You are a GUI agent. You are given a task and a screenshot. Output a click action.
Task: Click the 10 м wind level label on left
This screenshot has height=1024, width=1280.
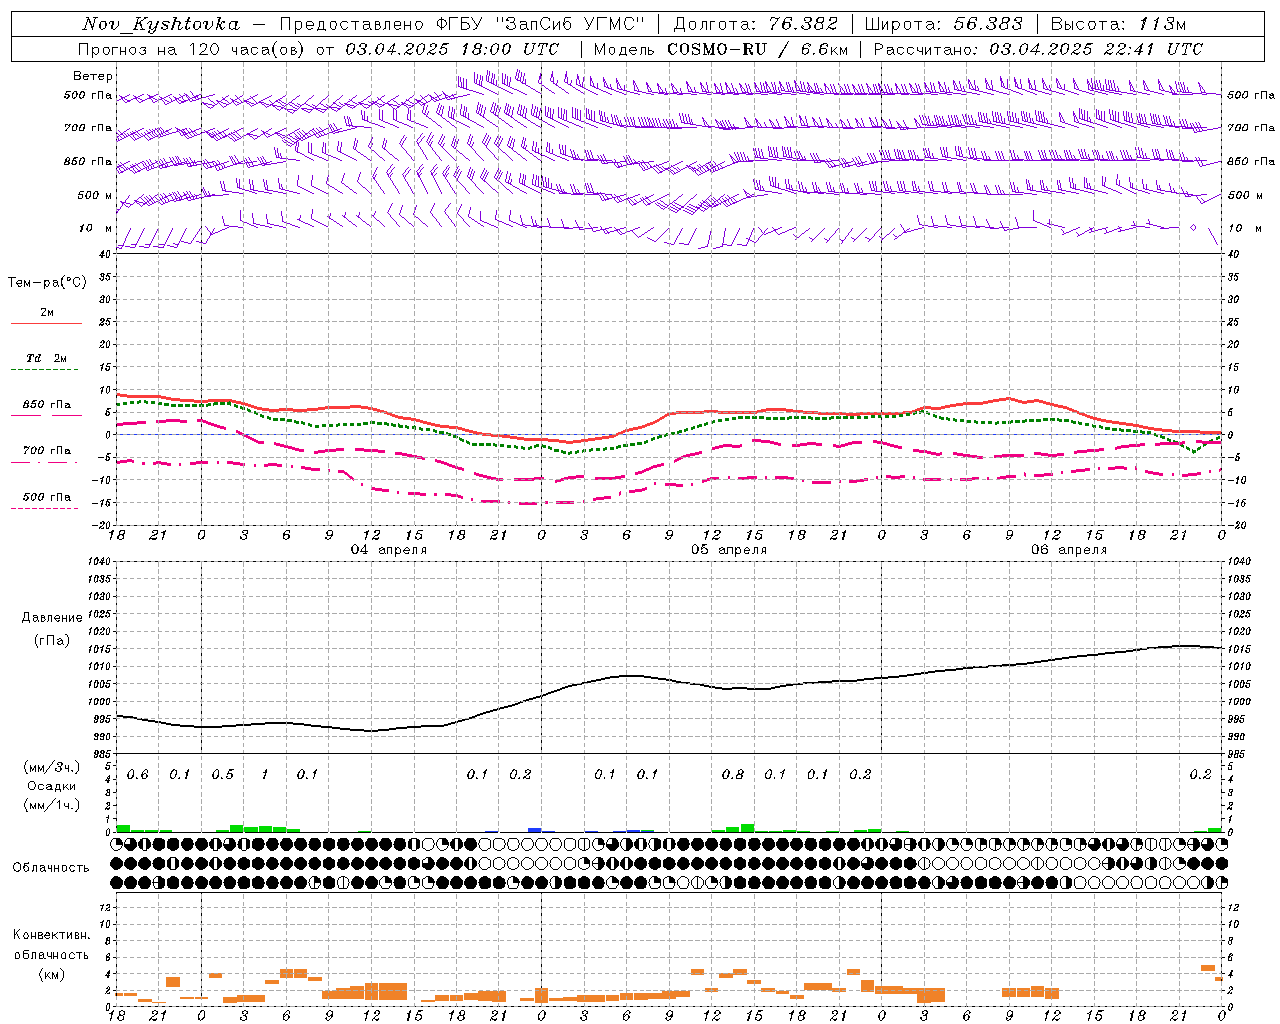[95, 228]
